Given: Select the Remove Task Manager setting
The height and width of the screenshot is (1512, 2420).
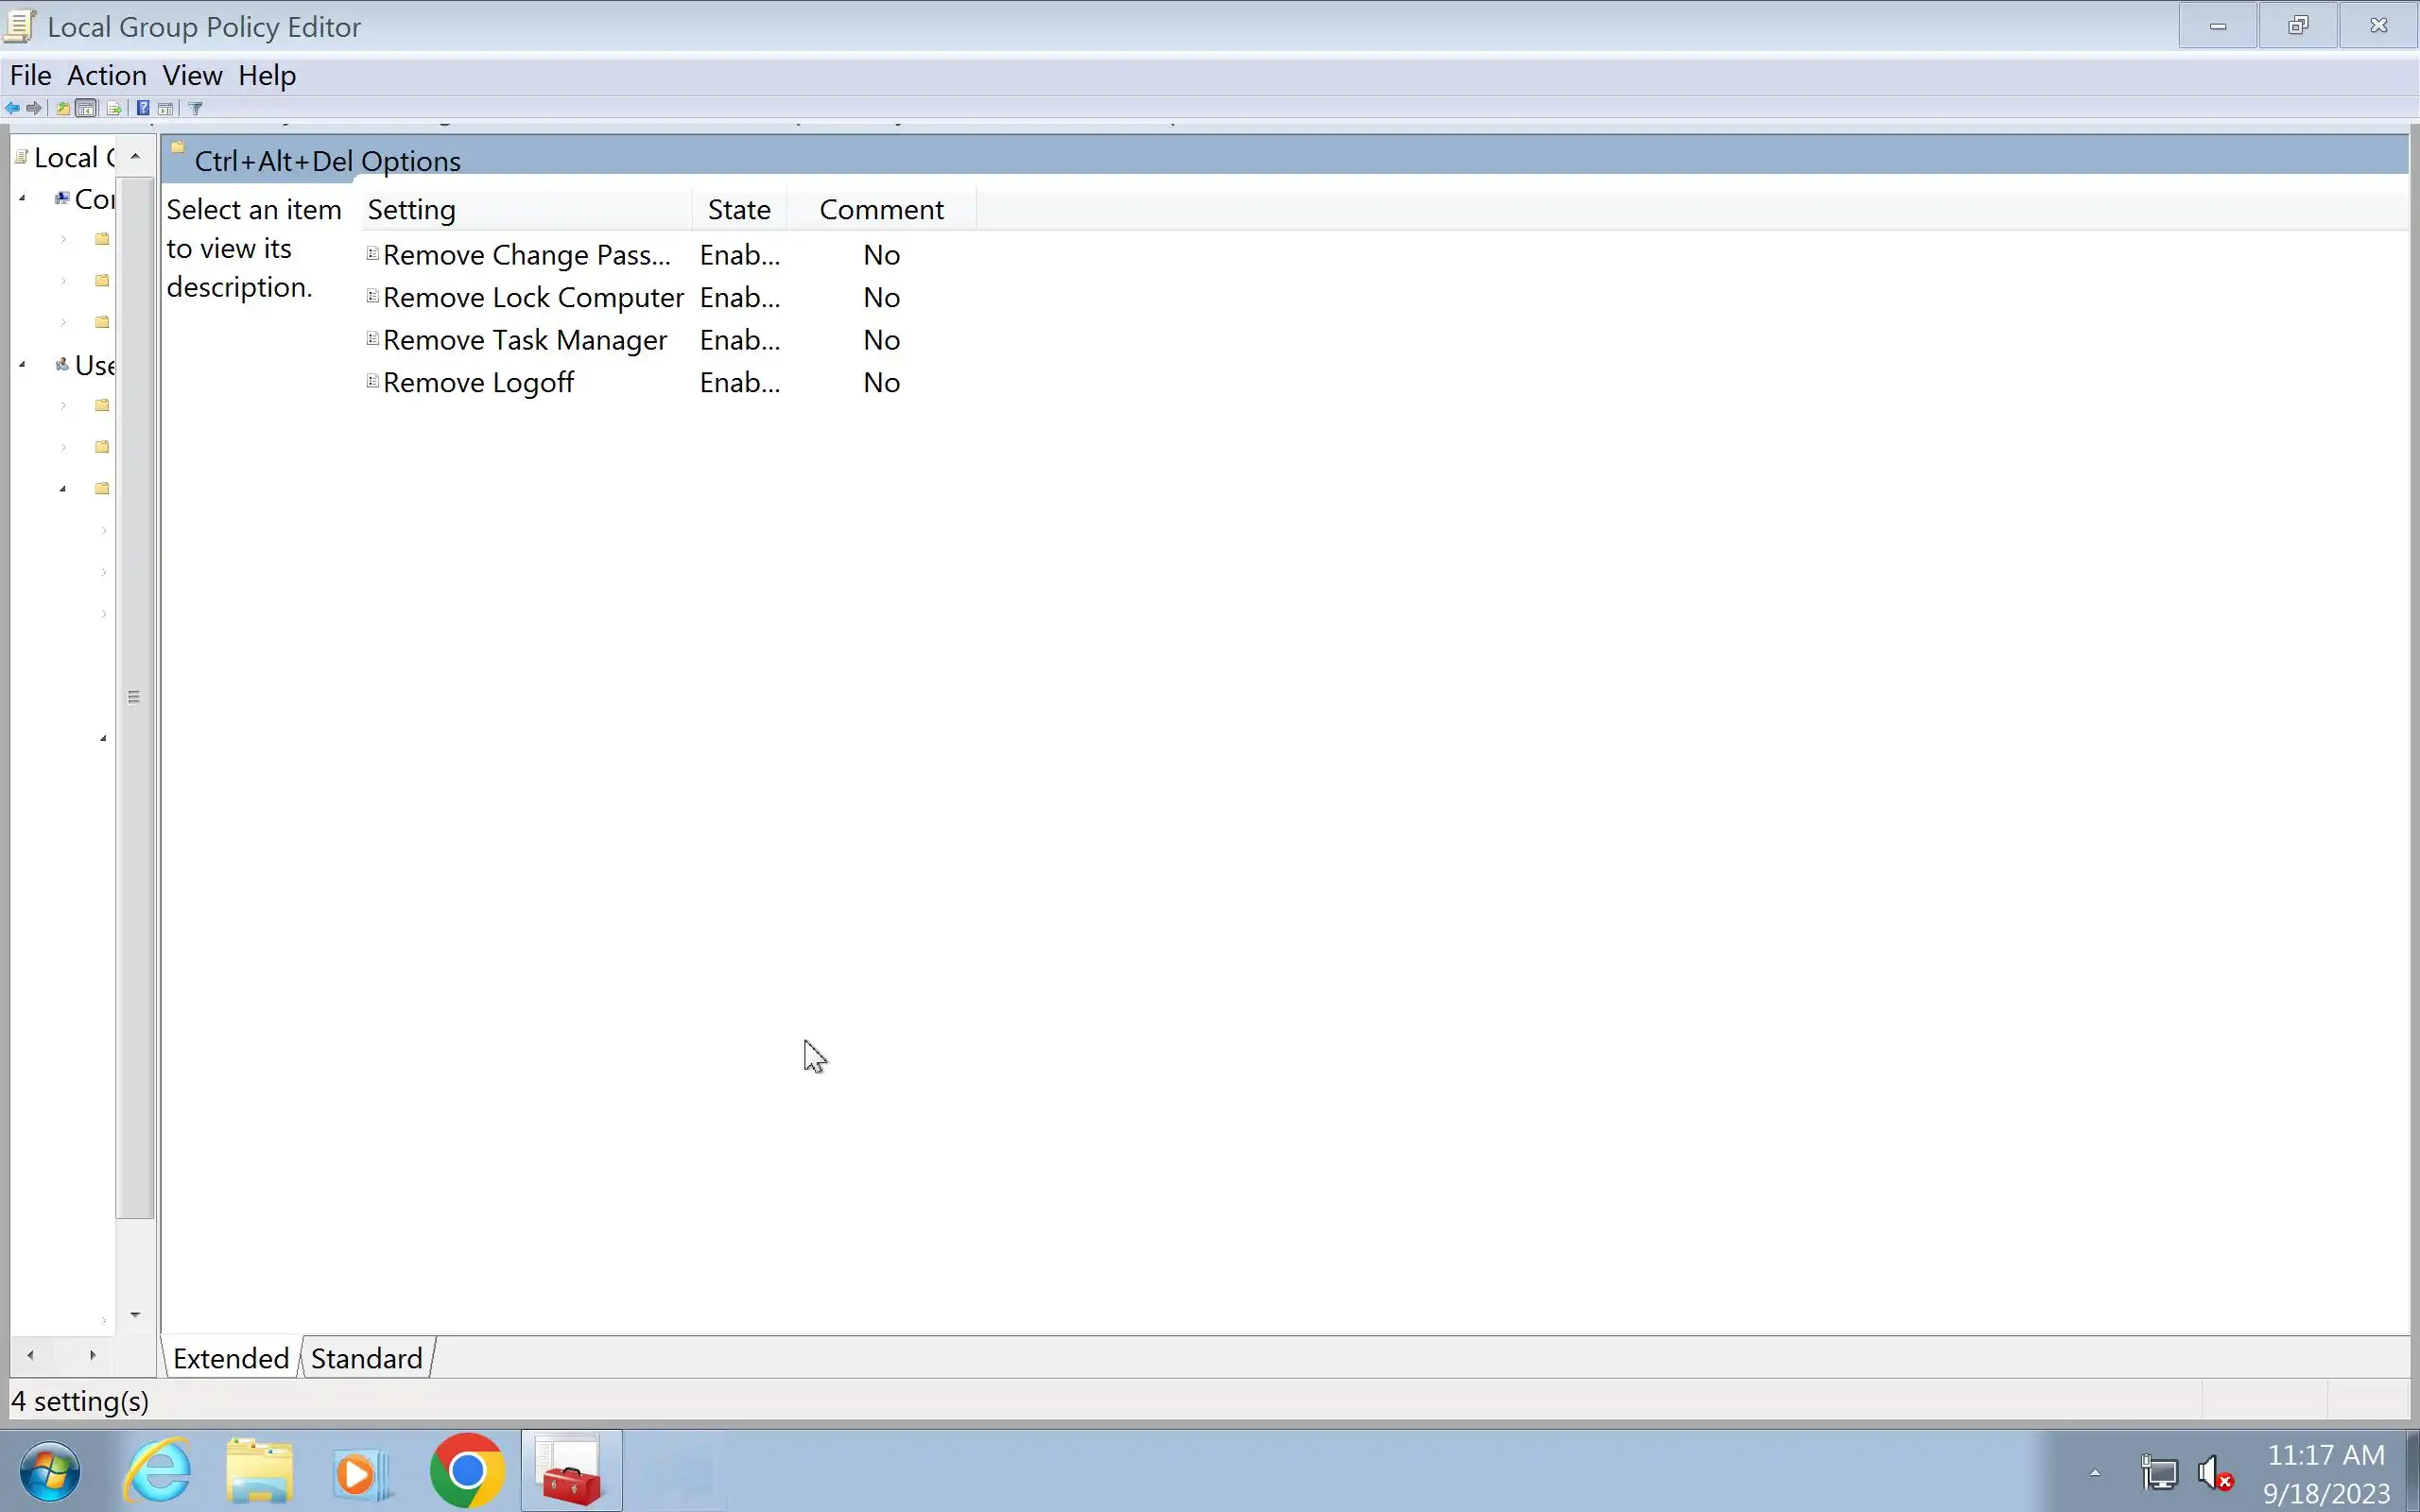Looking at the screenshot, I should click(x=524, y=340).
